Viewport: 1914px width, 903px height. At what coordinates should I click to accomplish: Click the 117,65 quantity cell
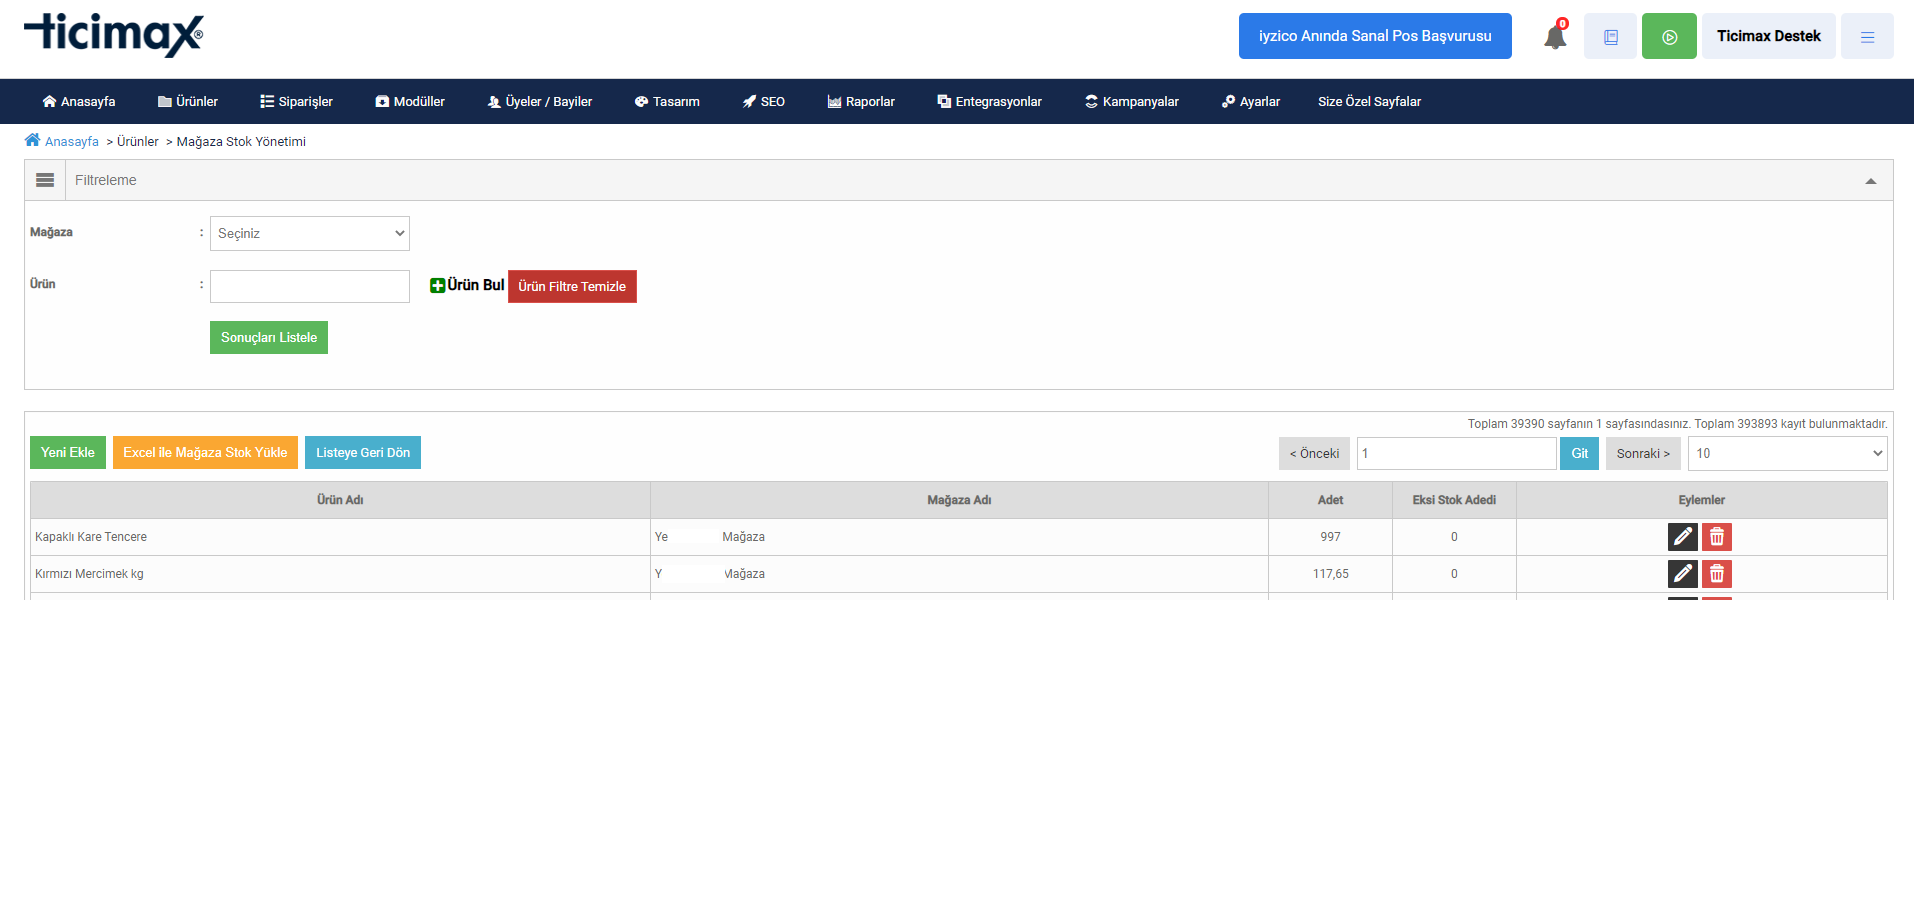(x=1330, y=574)
